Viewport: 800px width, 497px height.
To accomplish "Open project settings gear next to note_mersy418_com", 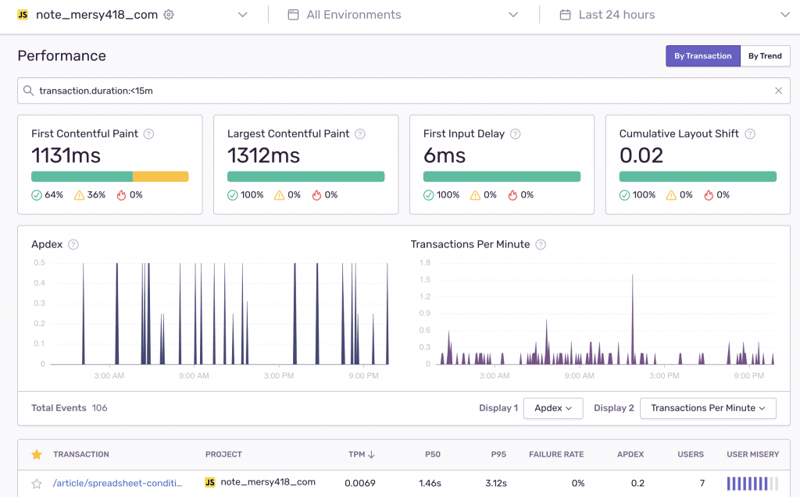I will click(169, 15).
